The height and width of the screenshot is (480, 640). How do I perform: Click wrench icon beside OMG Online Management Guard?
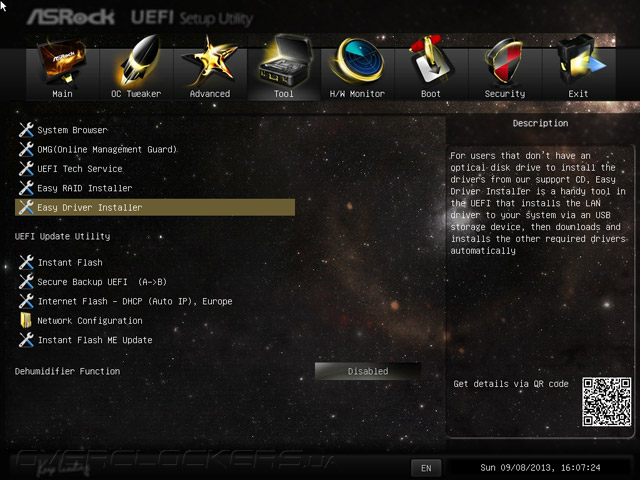pos(26,149)
